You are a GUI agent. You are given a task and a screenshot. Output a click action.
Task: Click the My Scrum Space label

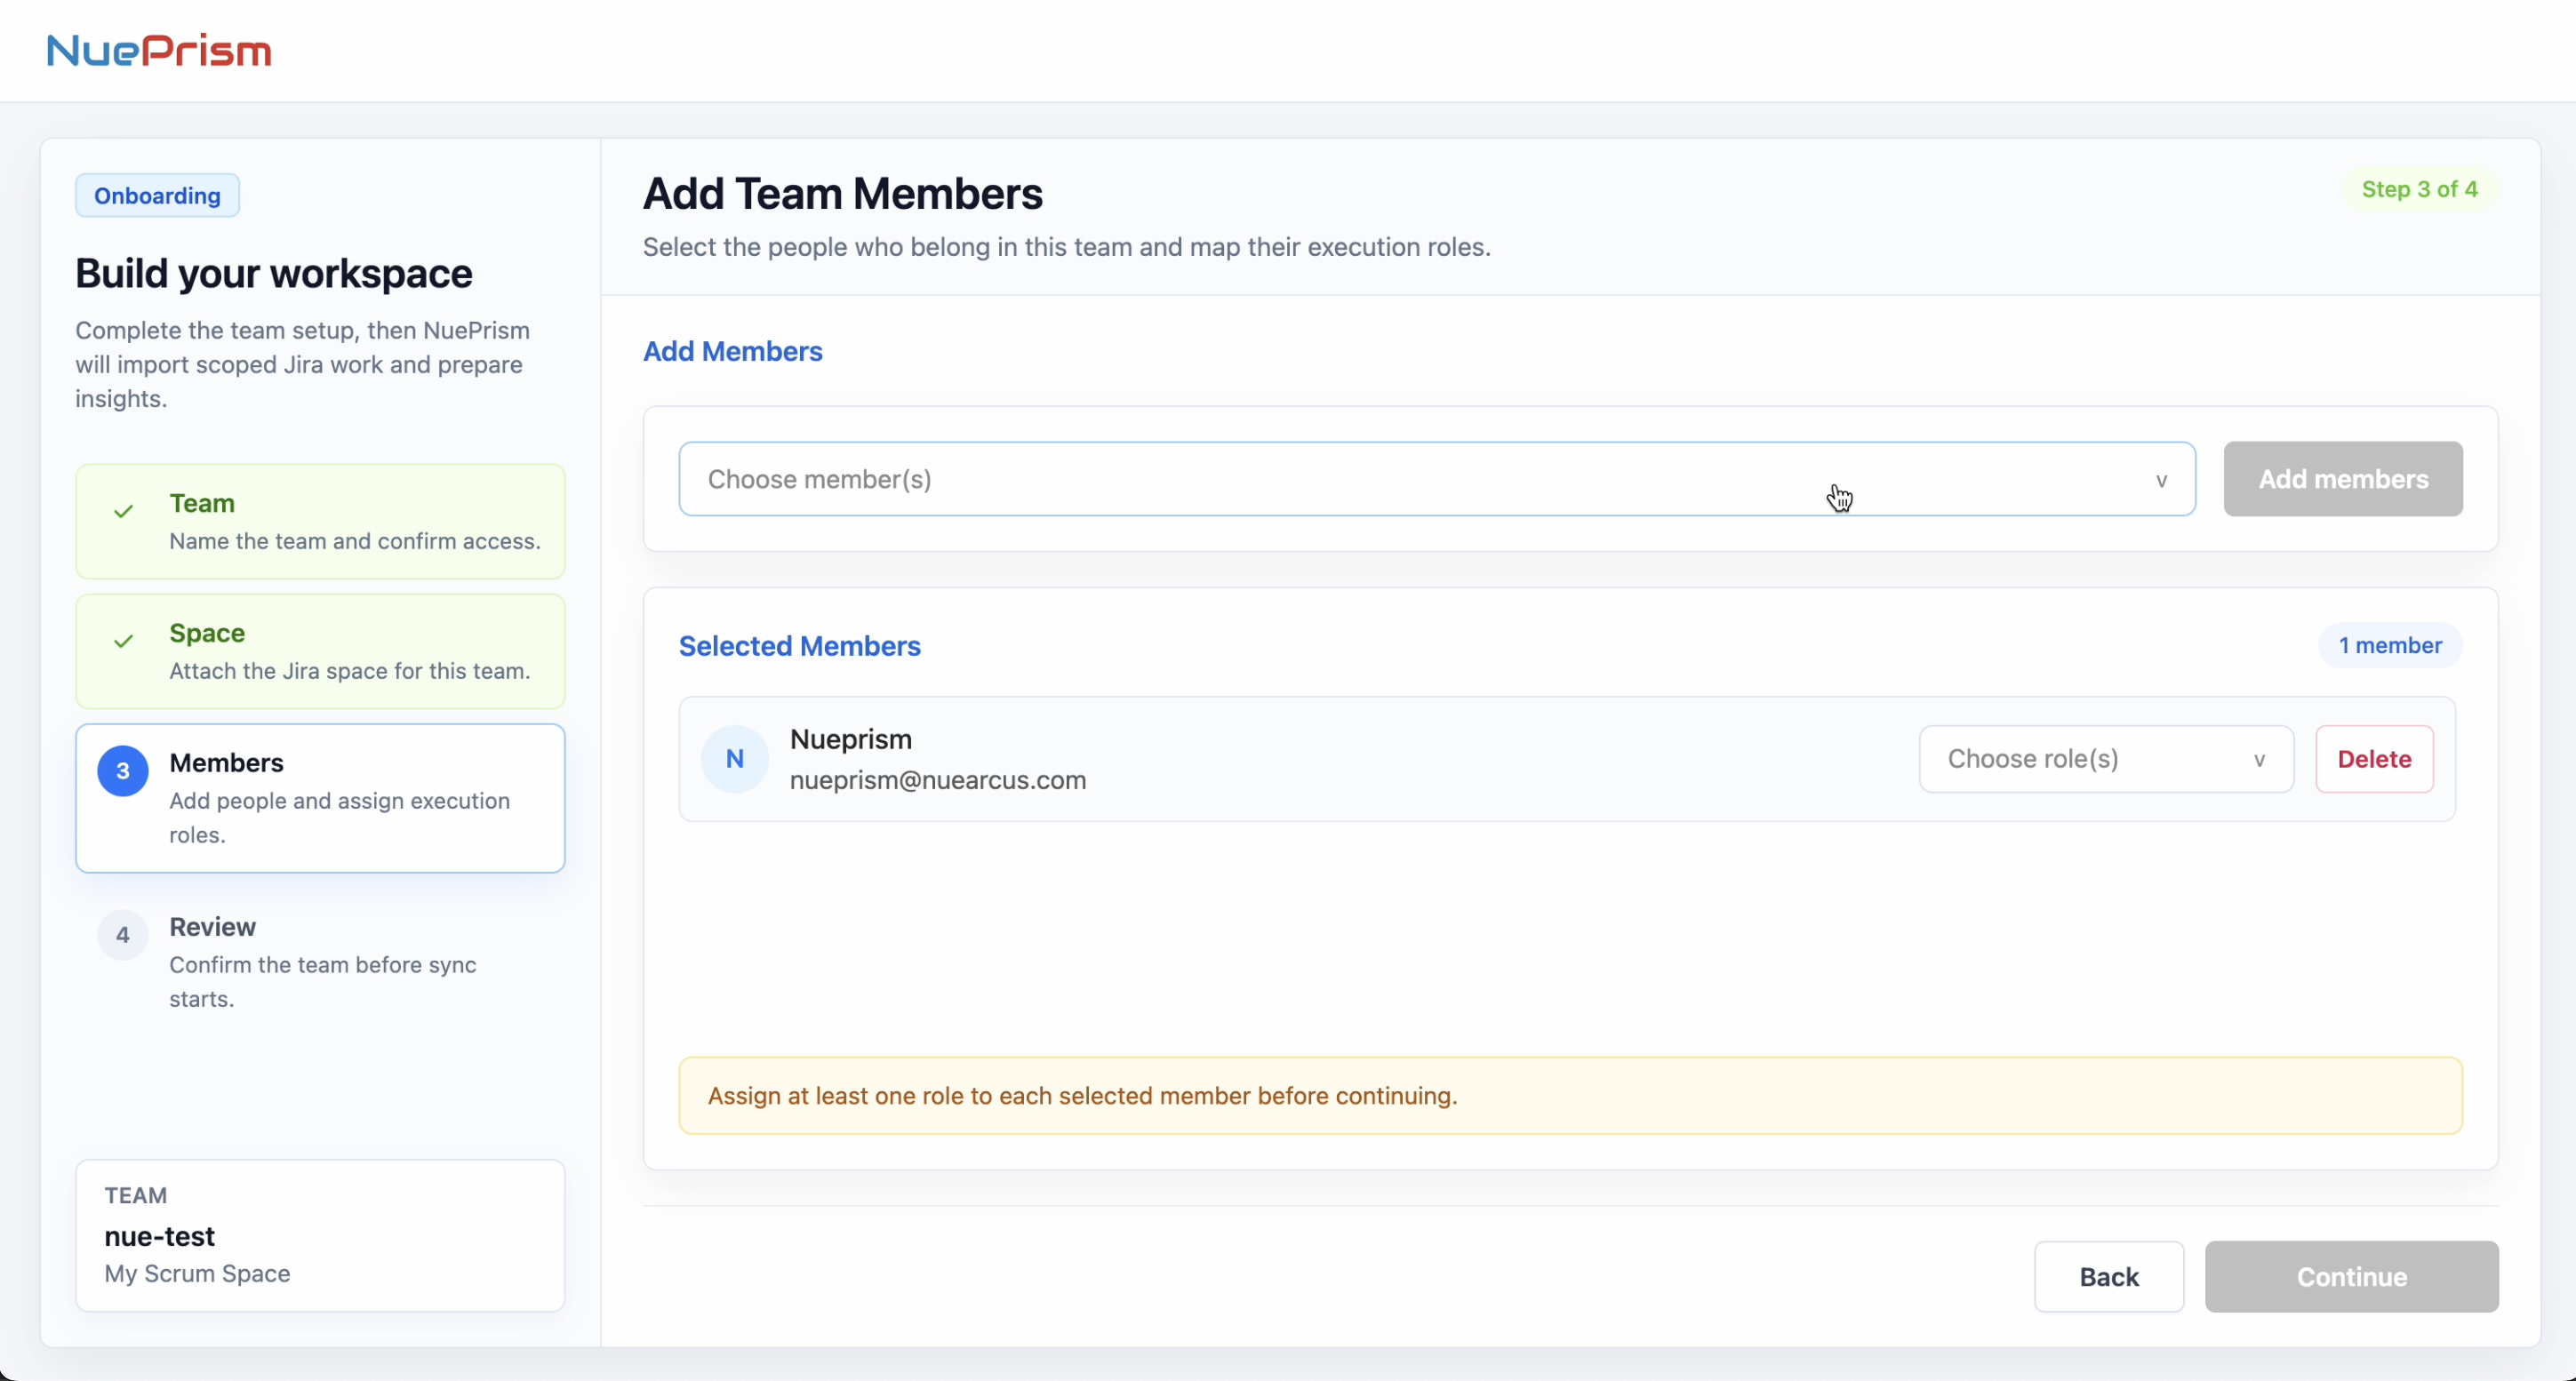click(197, 1273)
